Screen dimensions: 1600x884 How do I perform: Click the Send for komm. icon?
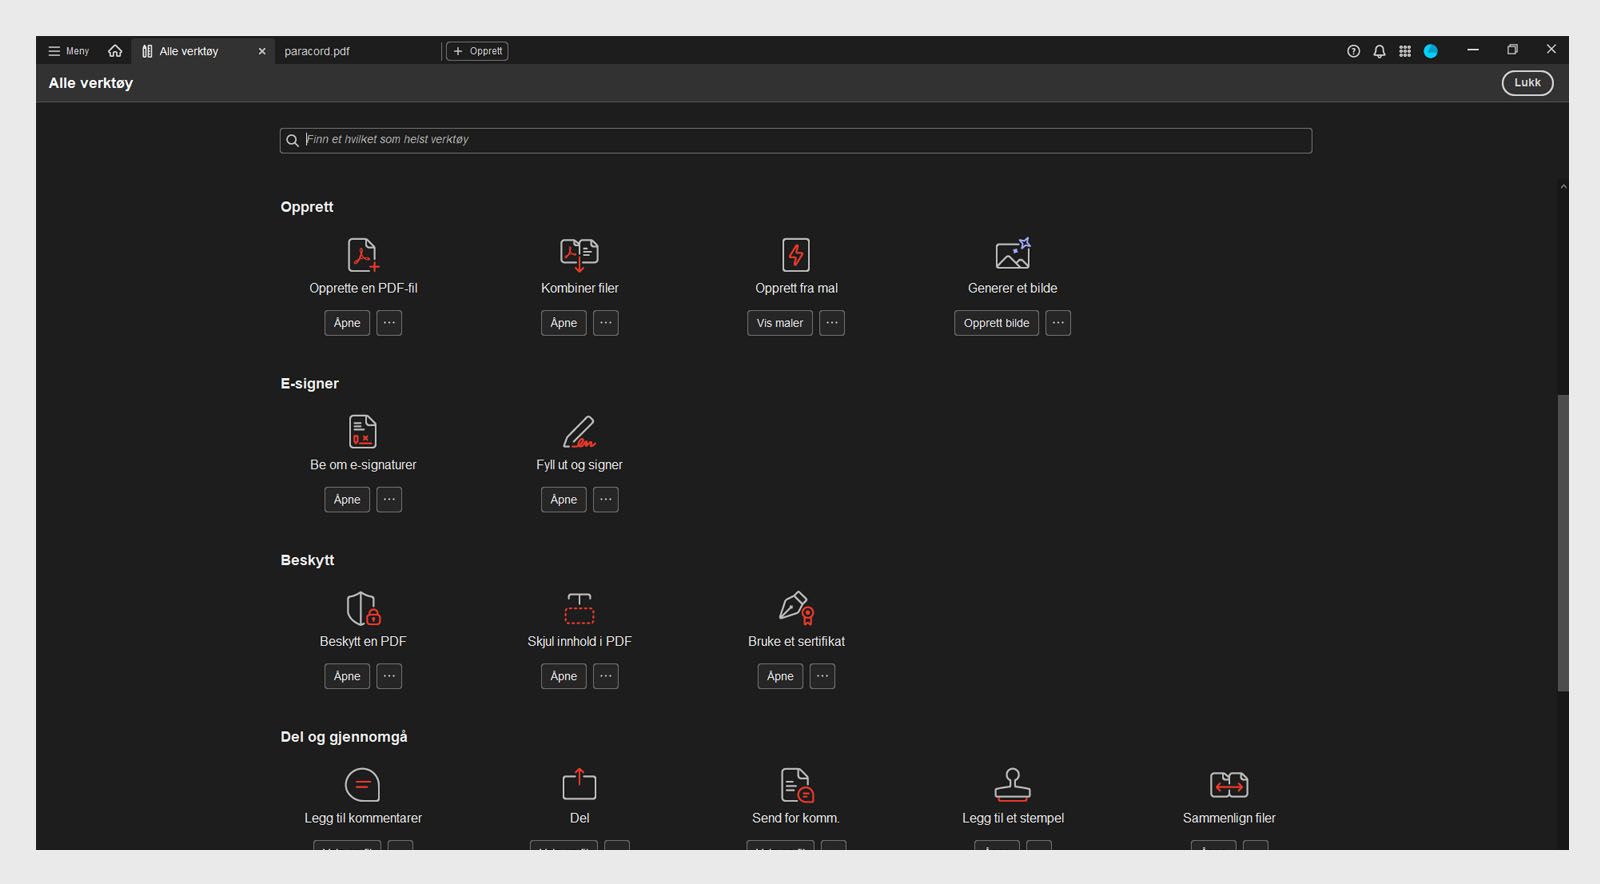pos(796,785)
